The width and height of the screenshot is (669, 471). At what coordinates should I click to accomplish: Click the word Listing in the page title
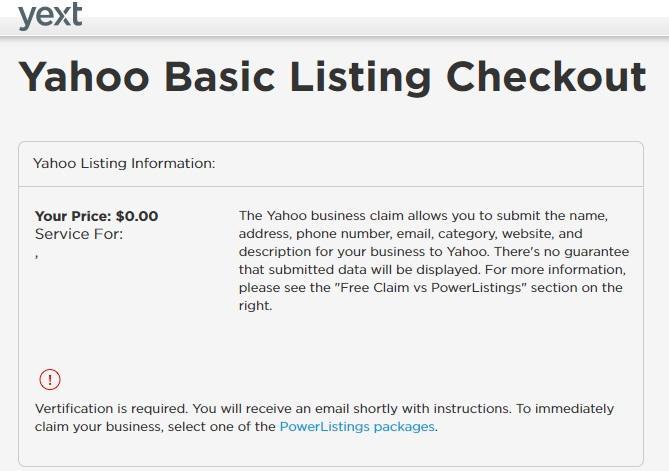click(x=361, y=77)
